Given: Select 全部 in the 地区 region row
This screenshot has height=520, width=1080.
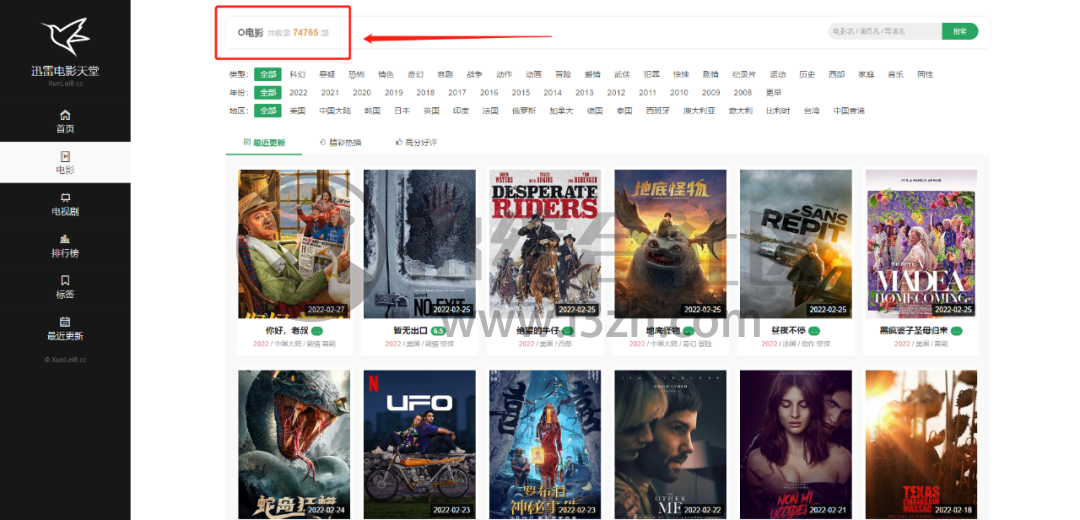Looking at the screenshot, I should (x=267, y=110).
